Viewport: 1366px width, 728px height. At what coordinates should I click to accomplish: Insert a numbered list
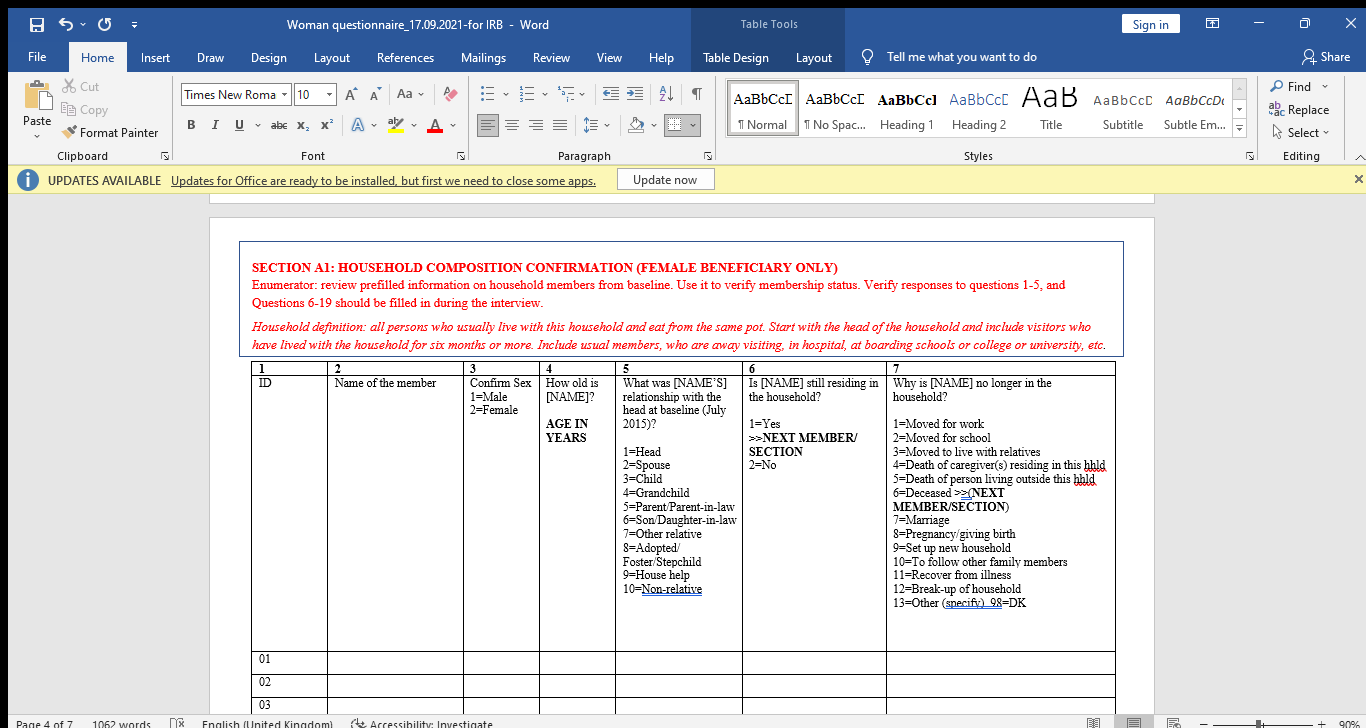click(x=528, y=95)
